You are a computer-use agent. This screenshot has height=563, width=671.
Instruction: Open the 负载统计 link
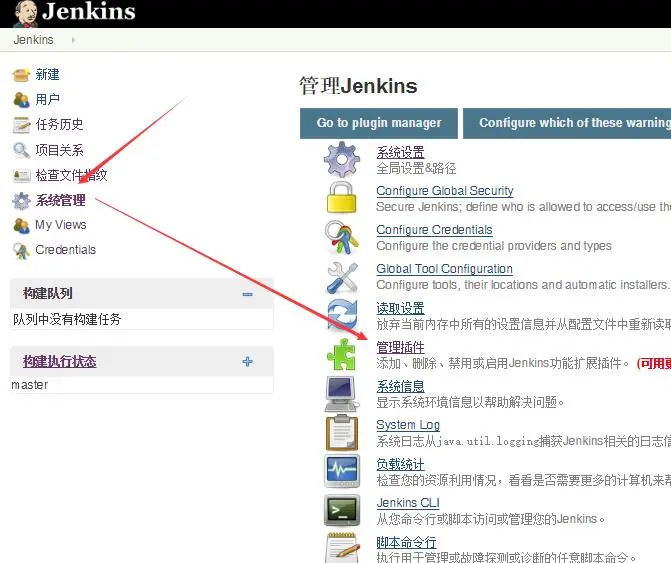(x=400, y=464)
